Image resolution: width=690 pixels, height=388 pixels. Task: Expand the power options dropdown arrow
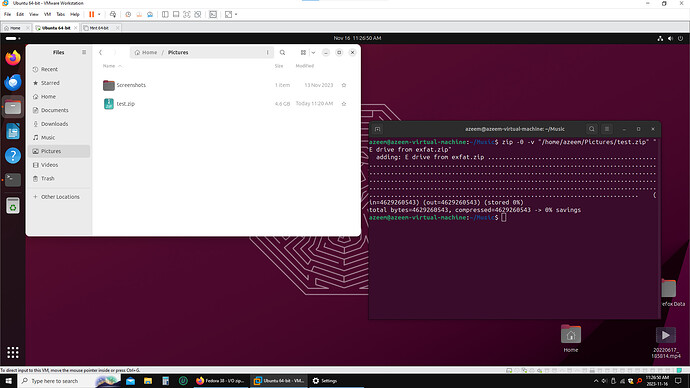tap(99, 14)
